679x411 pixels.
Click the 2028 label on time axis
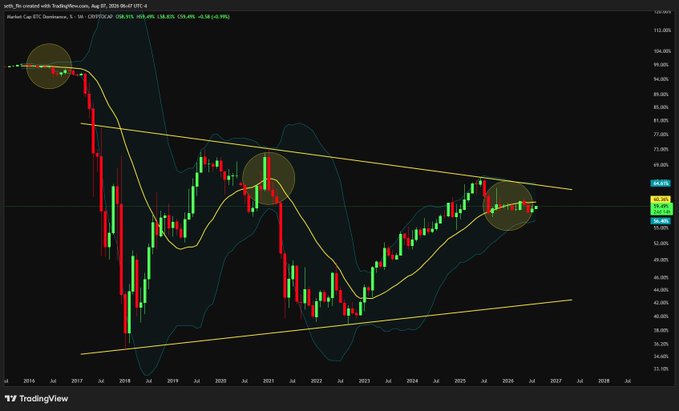(x=604, y=381)
